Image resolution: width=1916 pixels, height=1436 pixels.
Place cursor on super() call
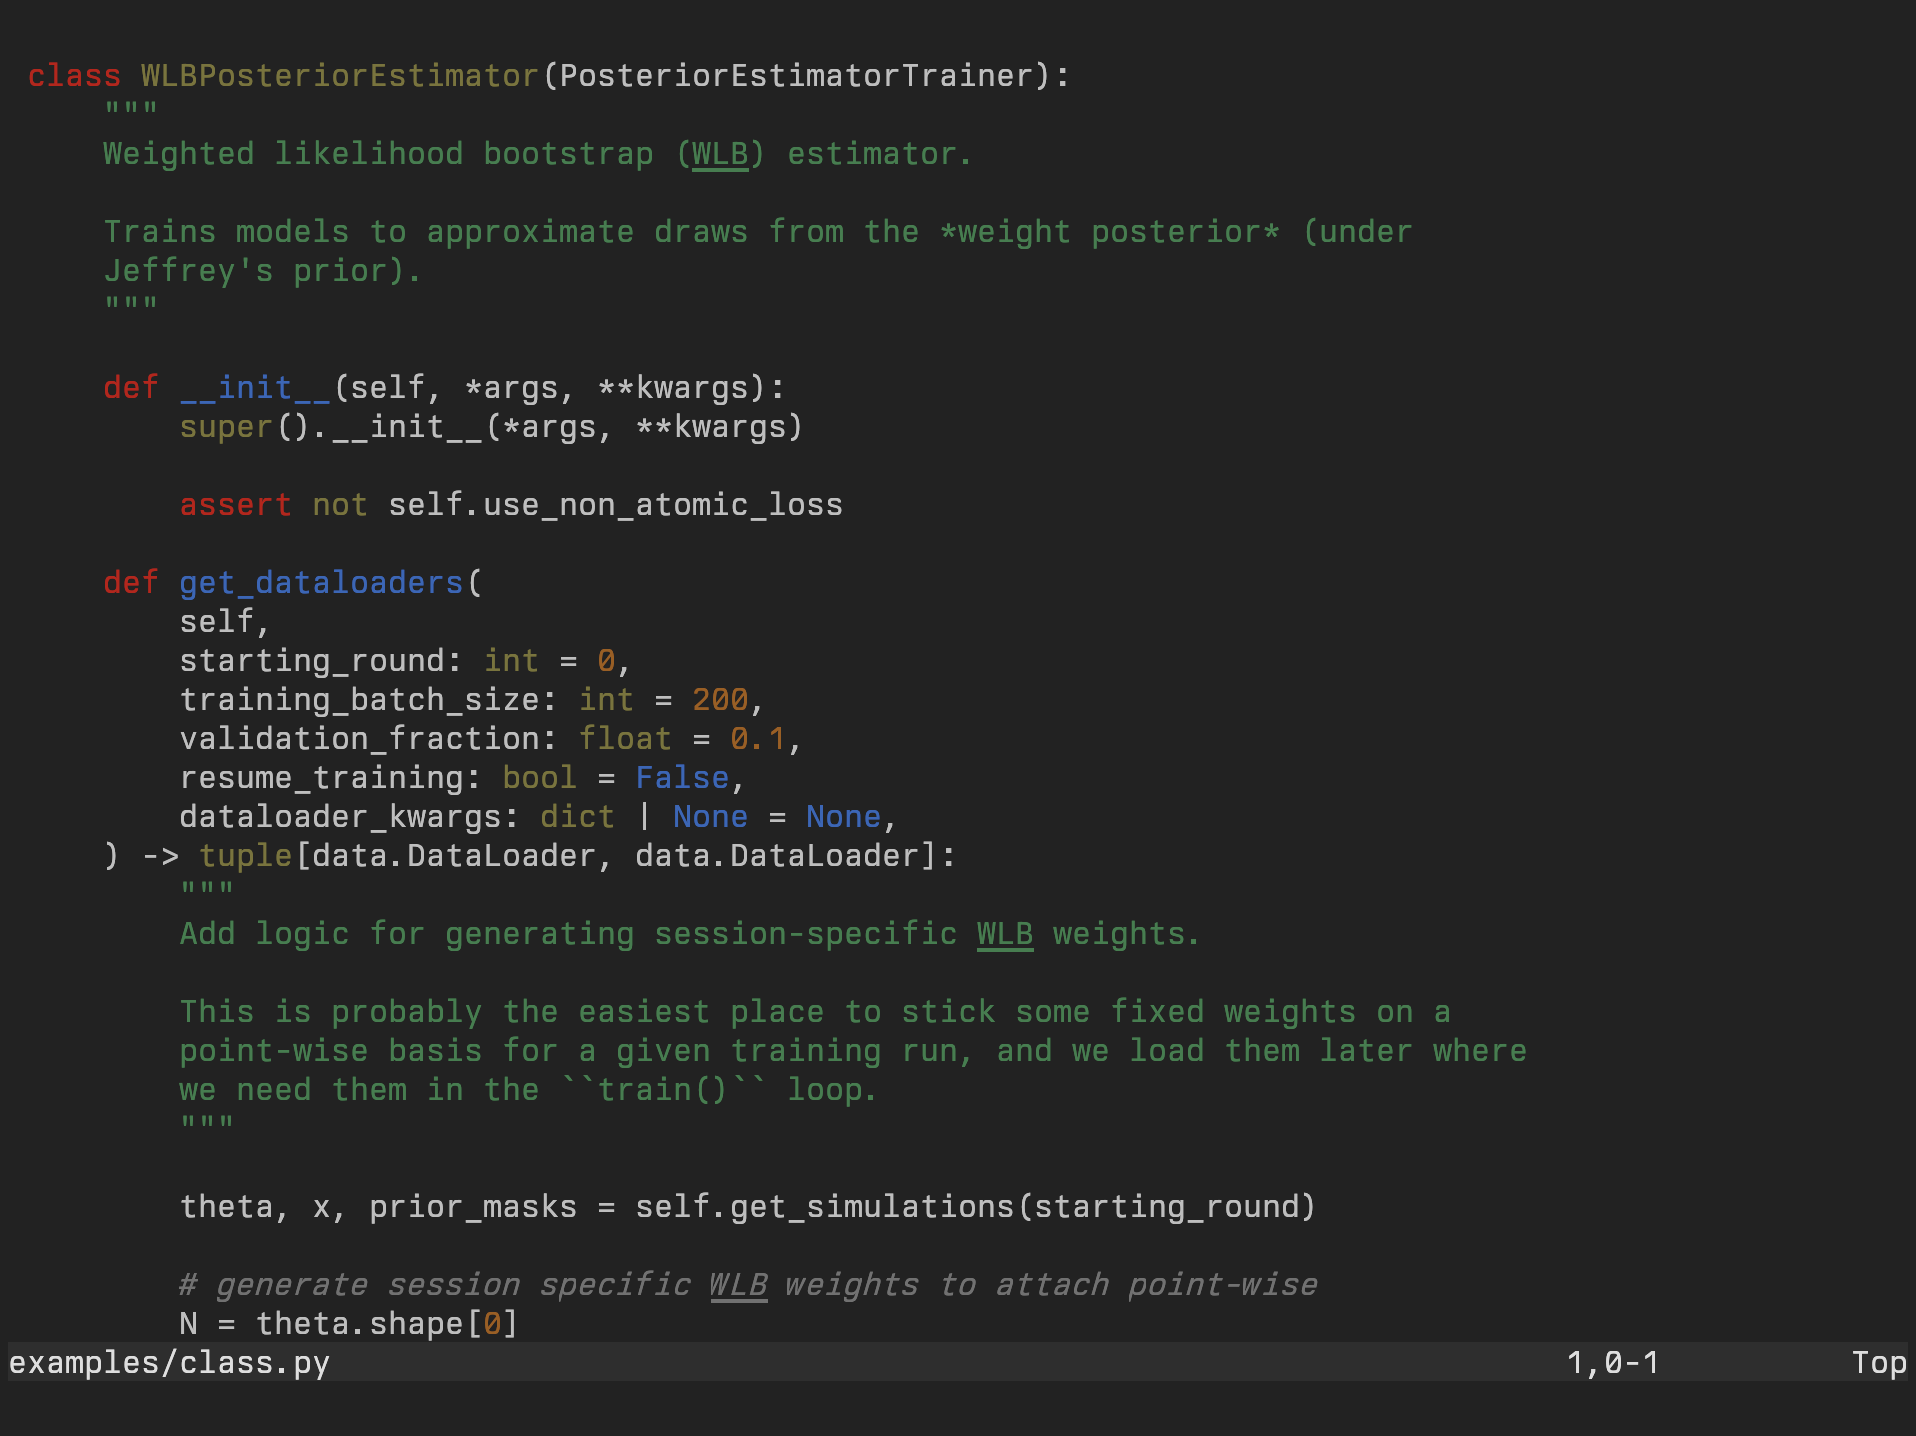pyautogui.click(x=226, y=427)
